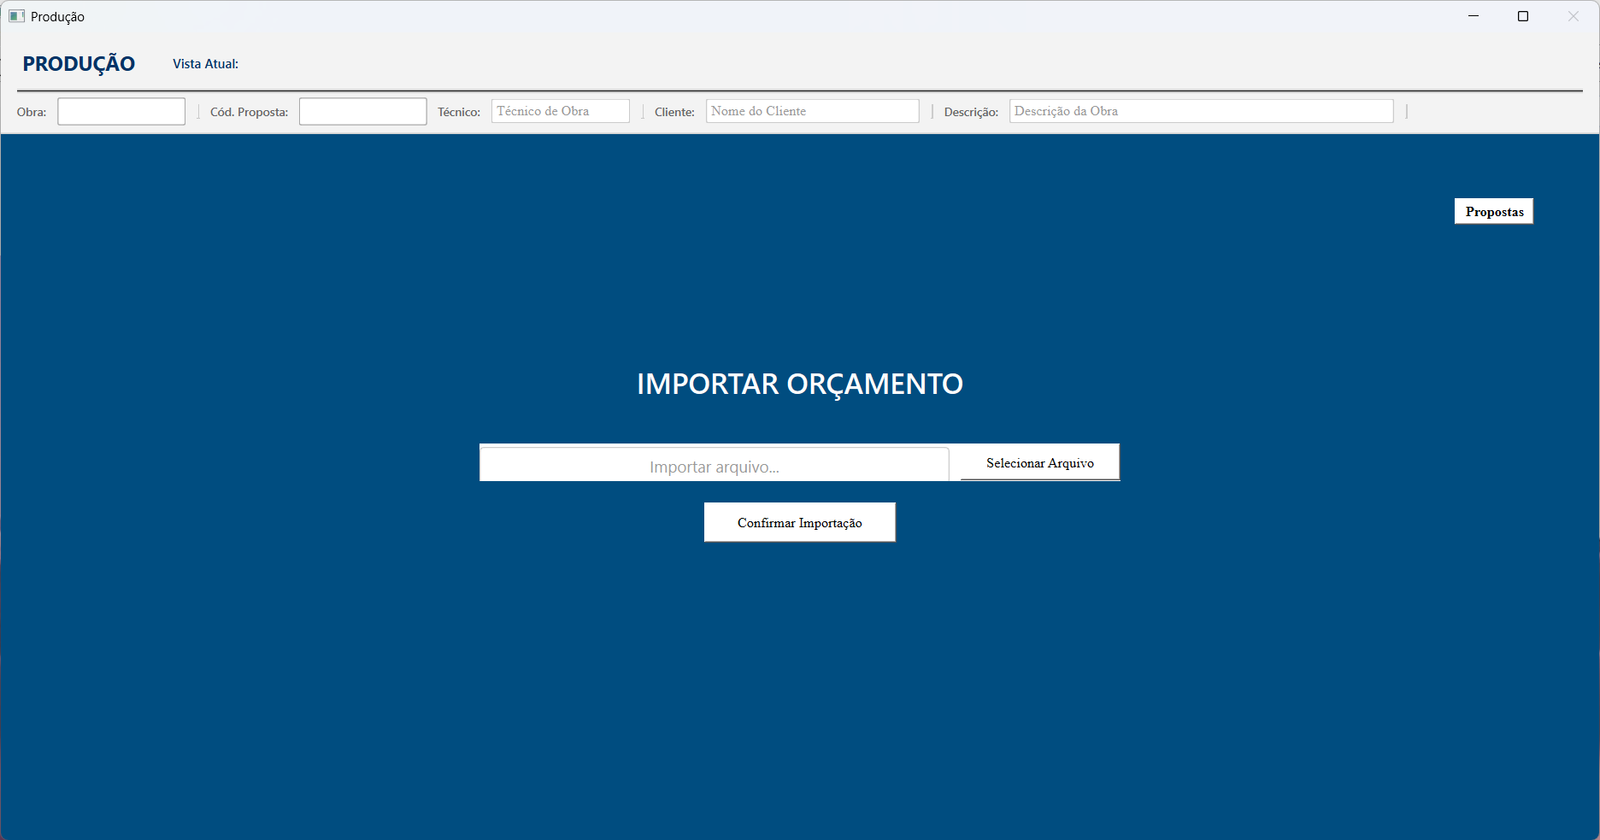
Task: Select the Nome do Cliente field
Action: coord(812,111)
